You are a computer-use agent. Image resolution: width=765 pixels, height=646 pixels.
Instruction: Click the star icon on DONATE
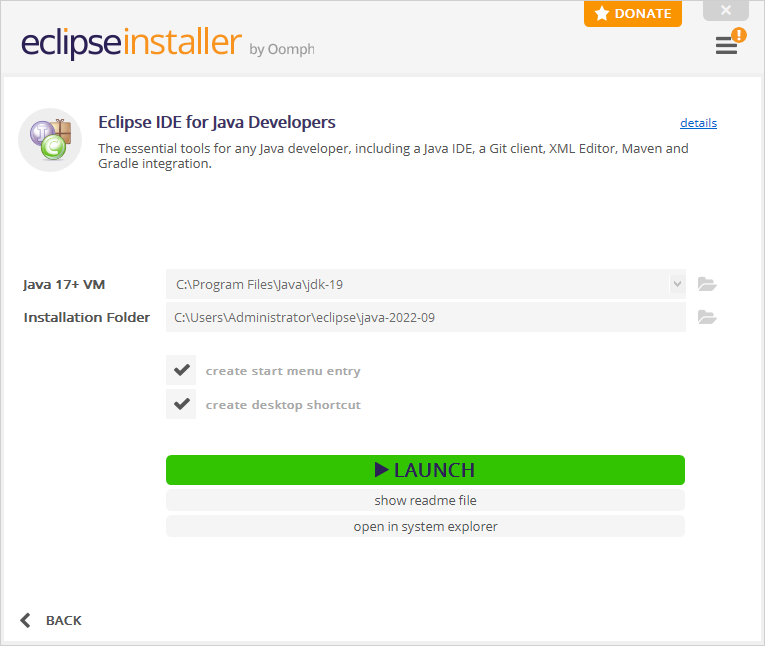tap(602, 14)
